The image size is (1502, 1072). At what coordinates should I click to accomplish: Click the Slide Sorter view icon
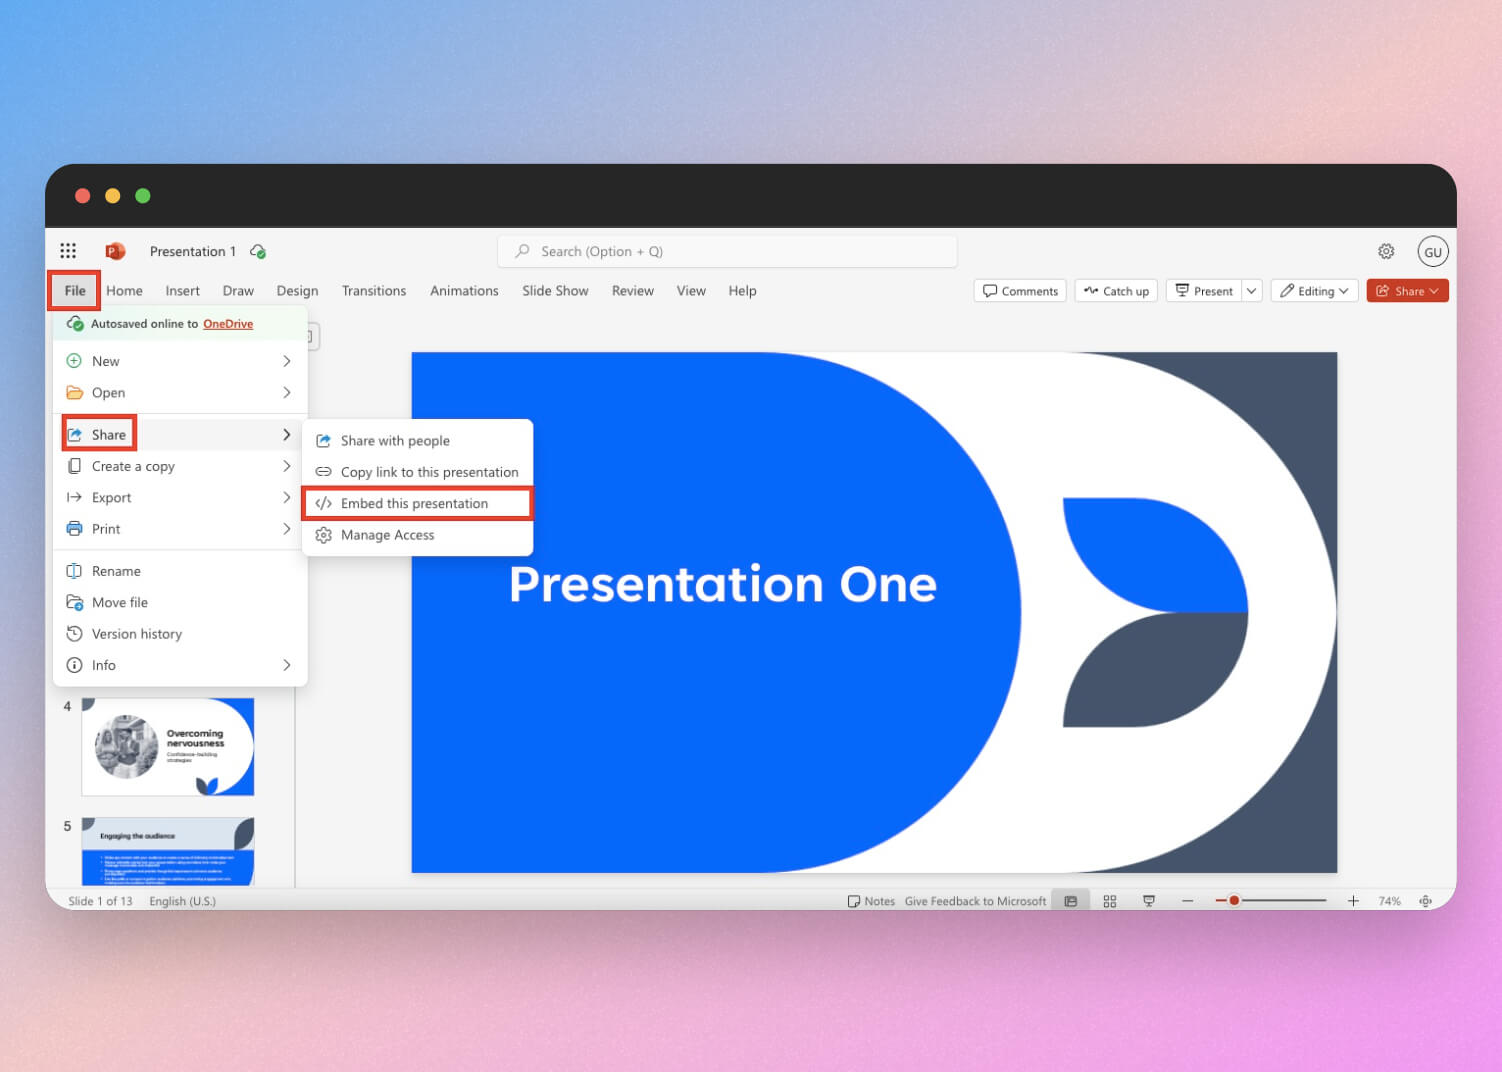coord(1109,901)
